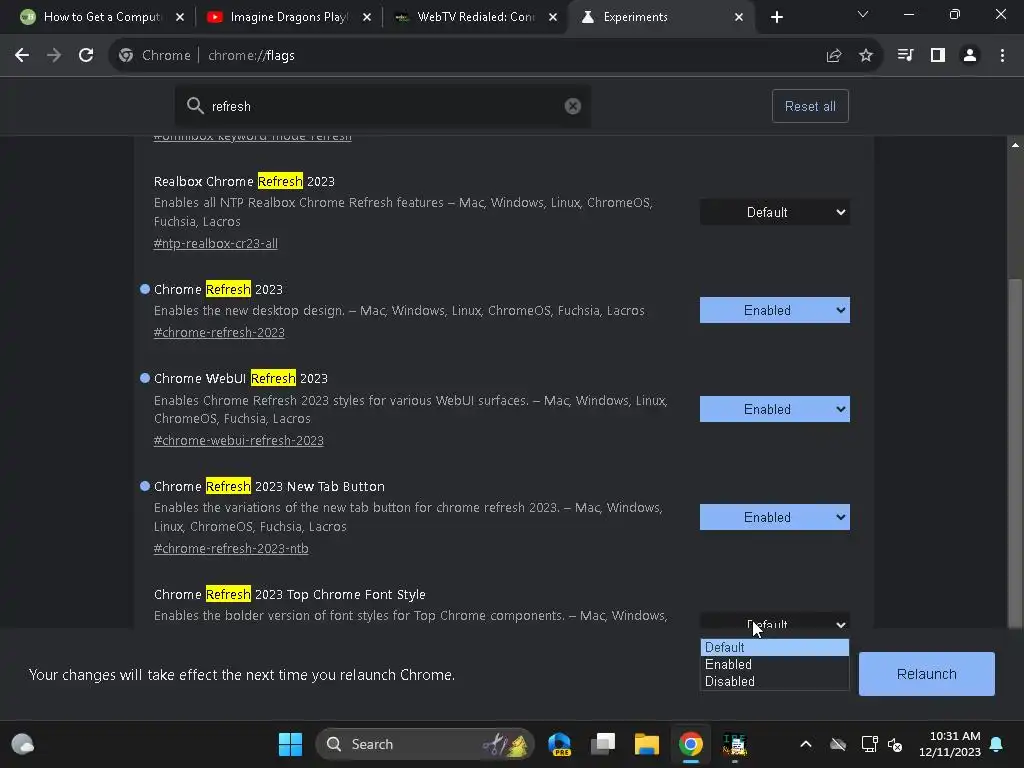The image size is (1024, 768).
Task: Open the #chrome-webui-refresh-2023 link
Action: pyautogui.click(x=238, y=441)
